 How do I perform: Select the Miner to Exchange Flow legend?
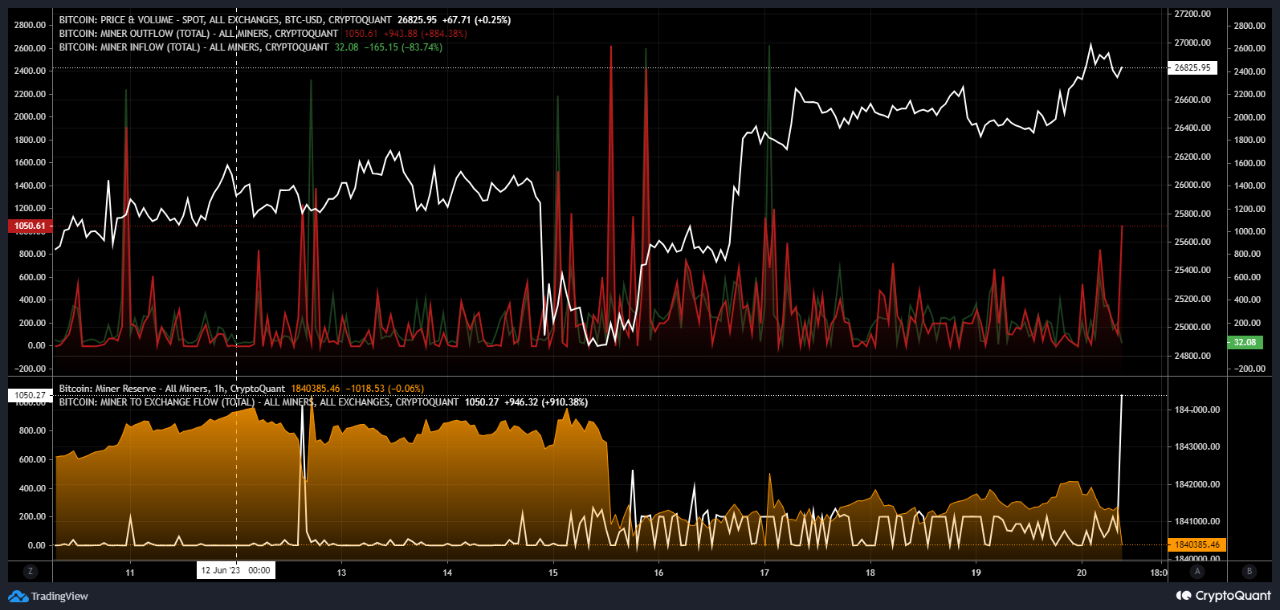(260, 402)
